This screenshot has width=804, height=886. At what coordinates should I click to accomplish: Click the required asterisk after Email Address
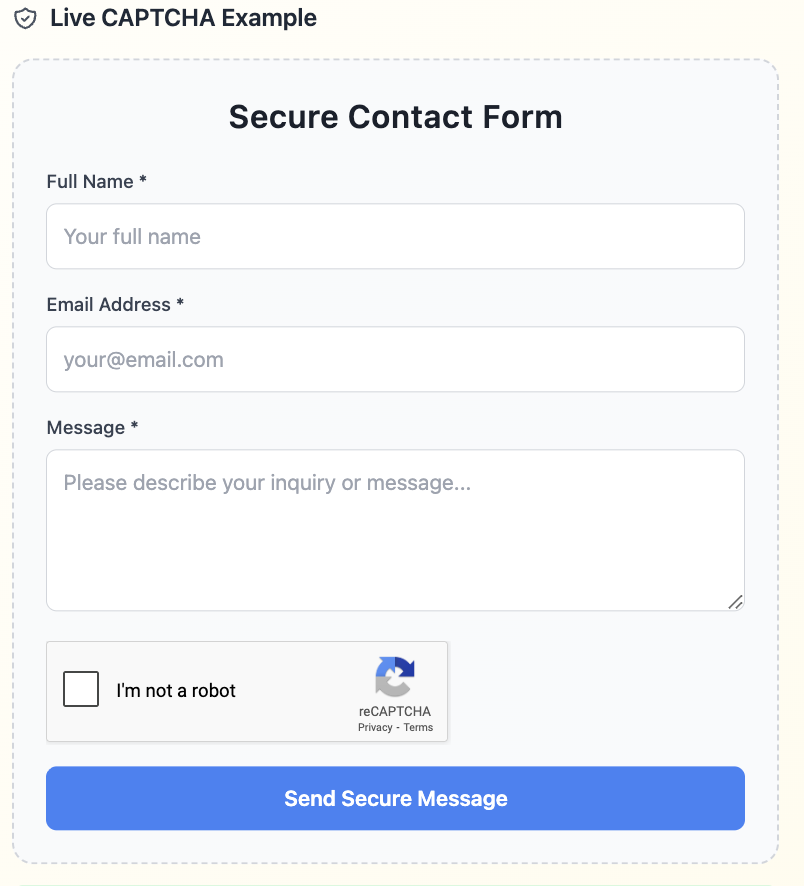click(x=180, y=304)
